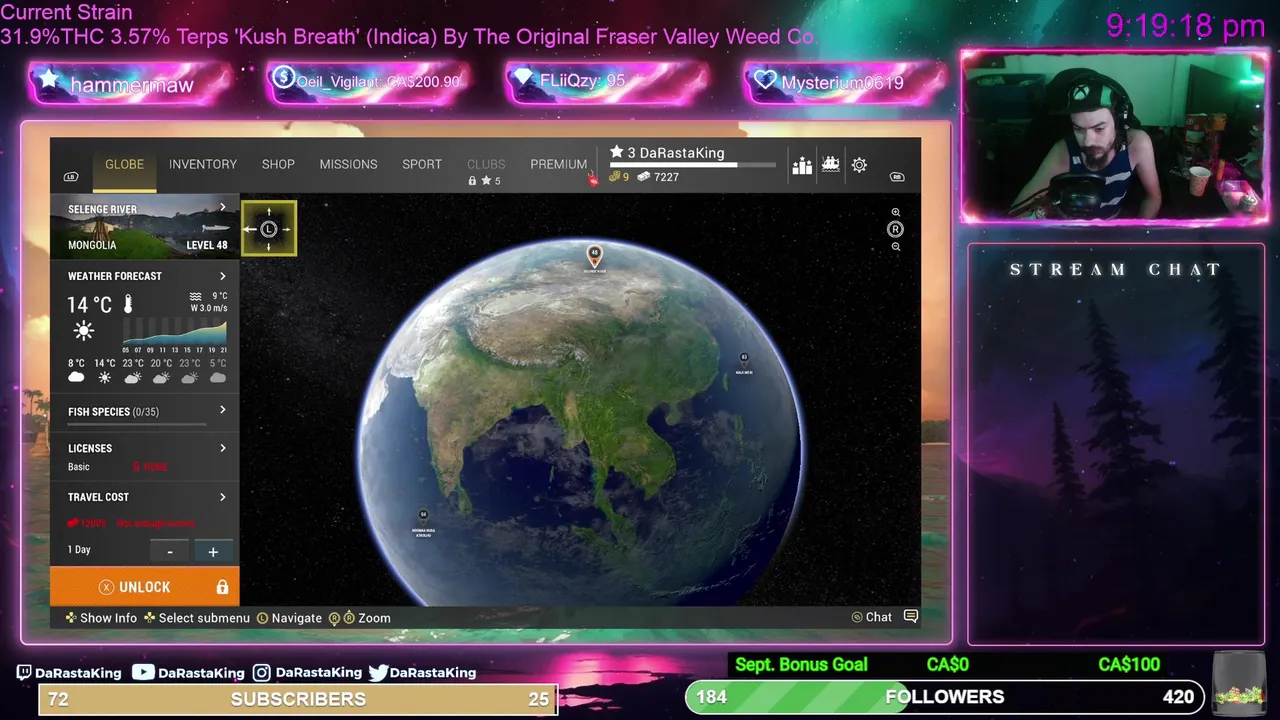Click the Fish Species progress bar
Viewport: 1280px width, 720px height.
tap(137, 424)
